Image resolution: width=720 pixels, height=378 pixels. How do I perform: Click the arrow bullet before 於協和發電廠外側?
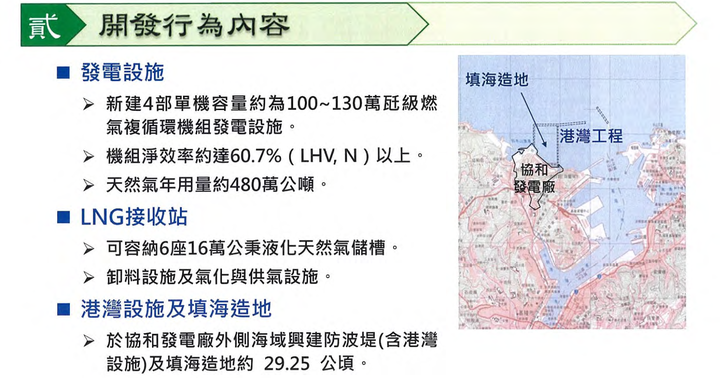[88, 342]
